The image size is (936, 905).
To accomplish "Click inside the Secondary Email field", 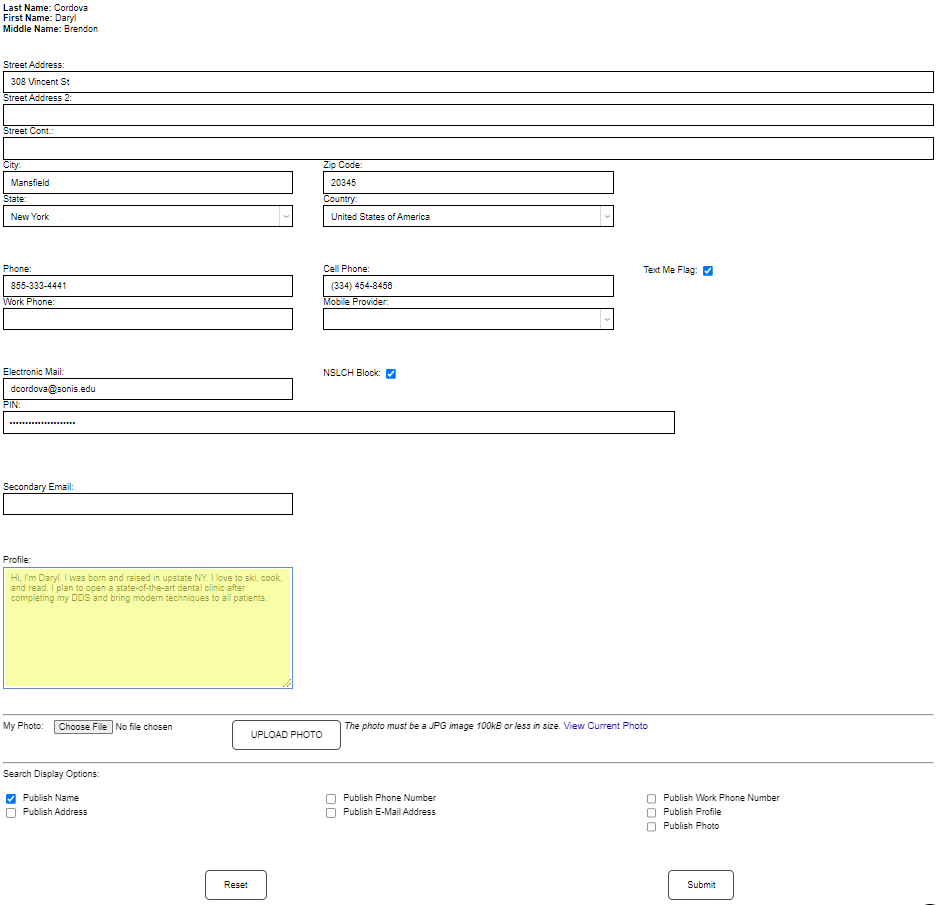I will click(x=148, y=504).
